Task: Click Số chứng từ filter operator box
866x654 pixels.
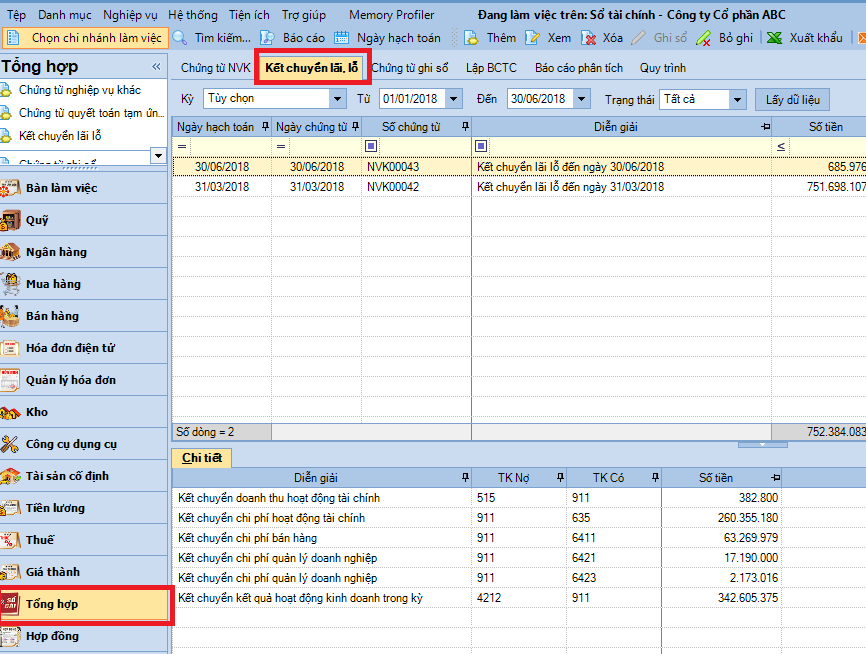Action: 371,146
